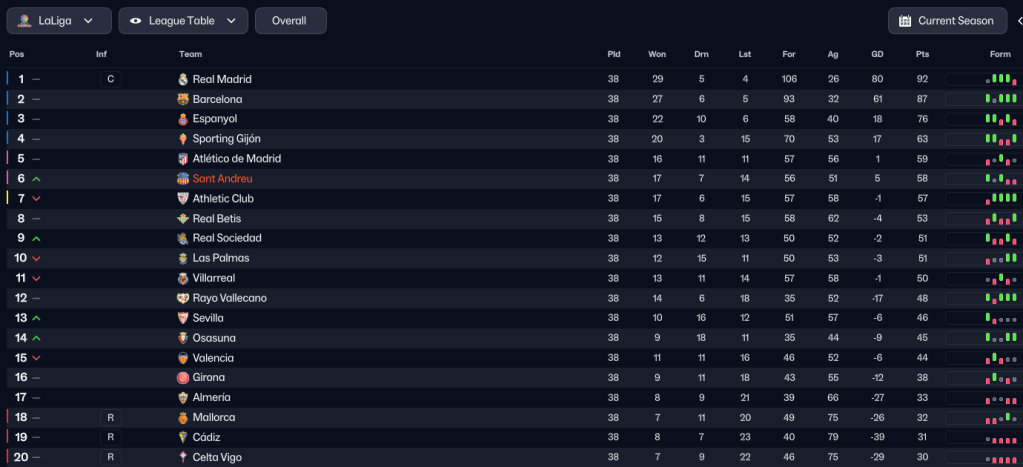Open the Current Season selector
This screenshot has width=1023, height=467.
click(947, 21)
